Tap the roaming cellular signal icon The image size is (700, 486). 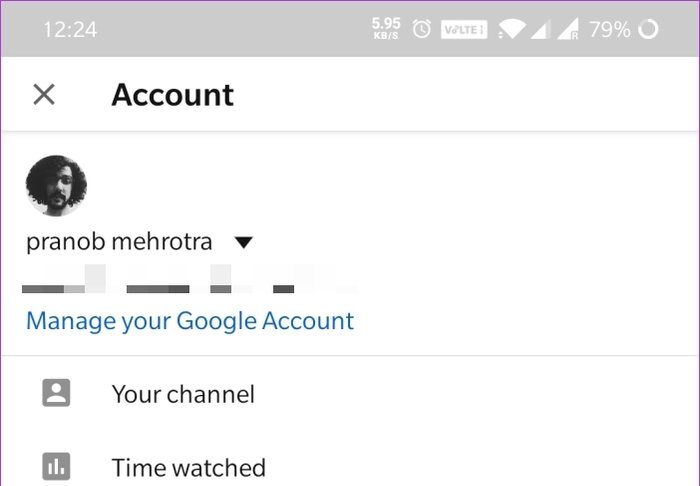tap(567, 29)
